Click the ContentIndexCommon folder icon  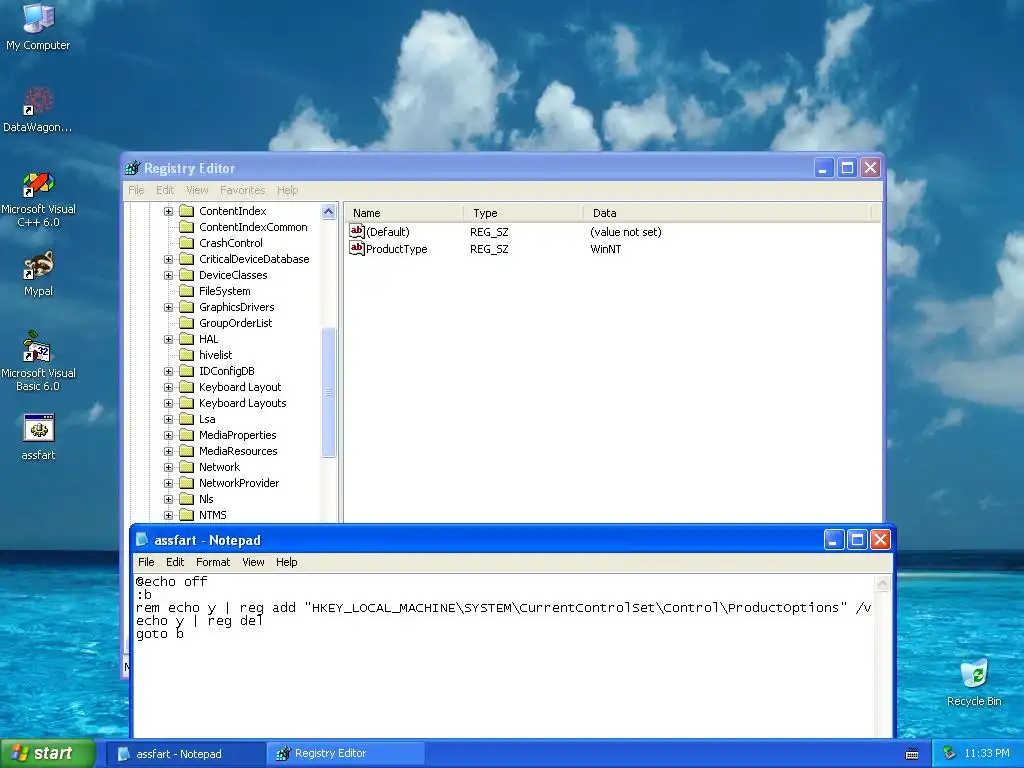point(187,227)
